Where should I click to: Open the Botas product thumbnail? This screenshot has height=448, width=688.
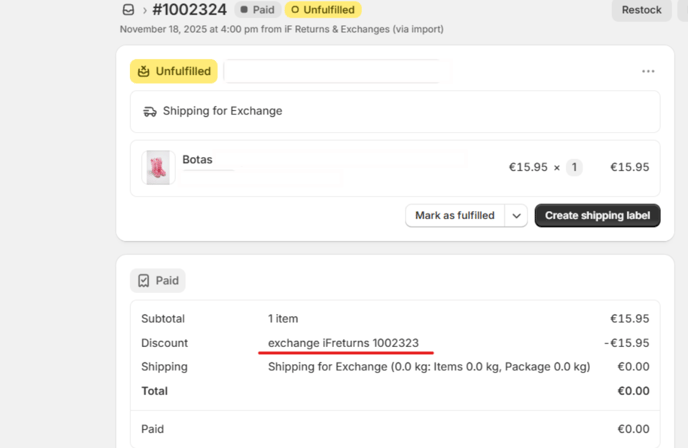[158, 168]
